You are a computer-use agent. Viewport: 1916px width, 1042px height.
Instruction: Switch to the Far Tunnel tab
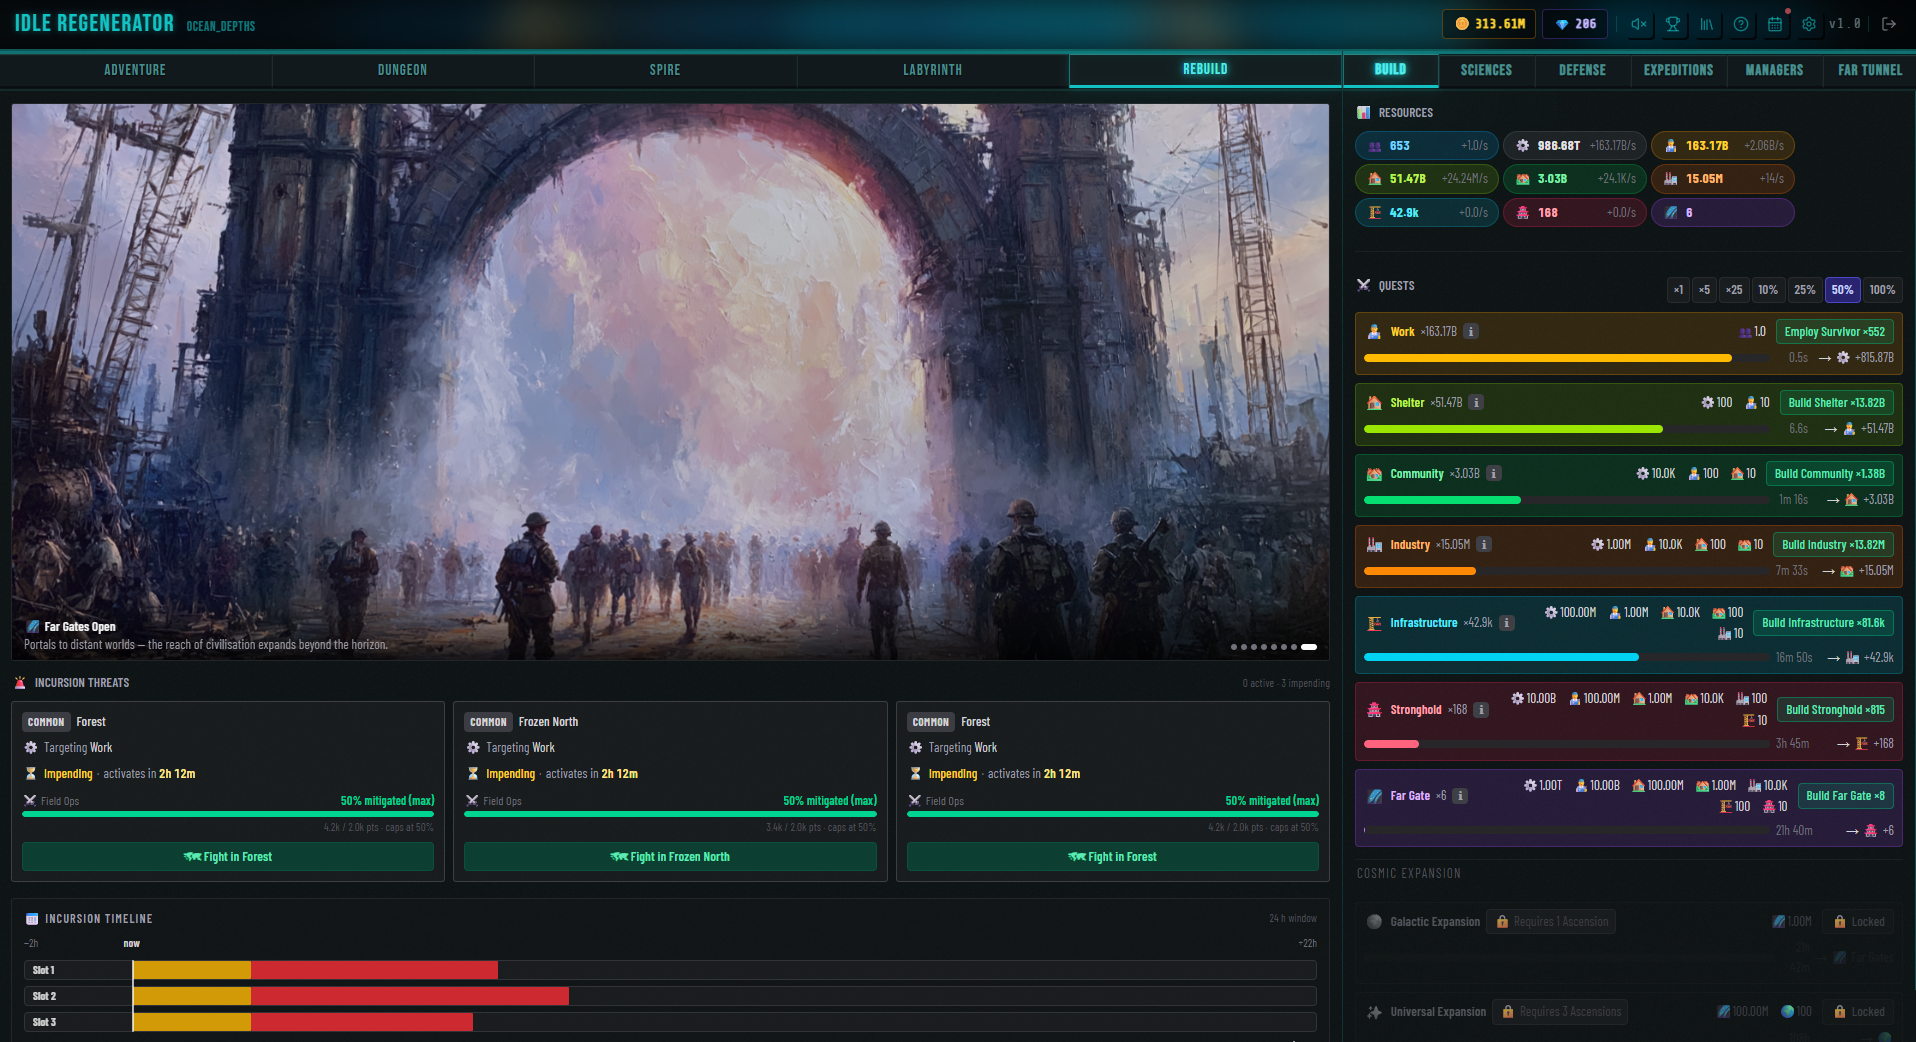point(1870,70)
